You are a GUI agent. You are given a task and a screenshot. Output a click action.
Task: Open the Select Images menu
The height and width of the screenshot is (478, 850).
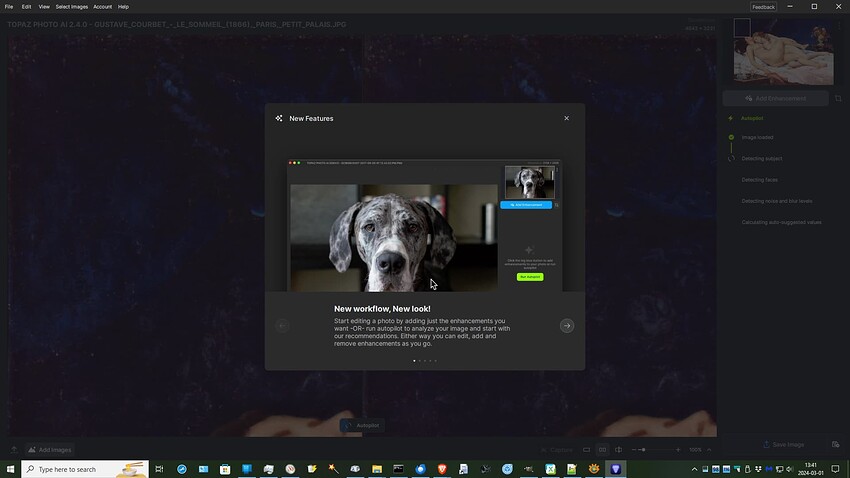tap(72, 7)
